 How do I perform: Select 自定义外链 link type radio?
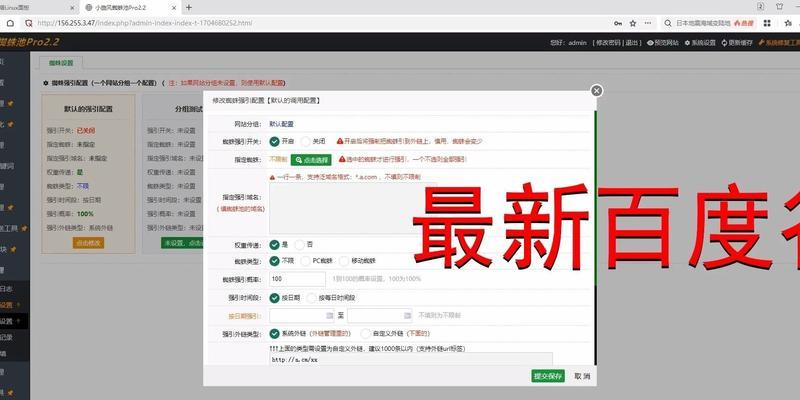(x=365, y=334)
